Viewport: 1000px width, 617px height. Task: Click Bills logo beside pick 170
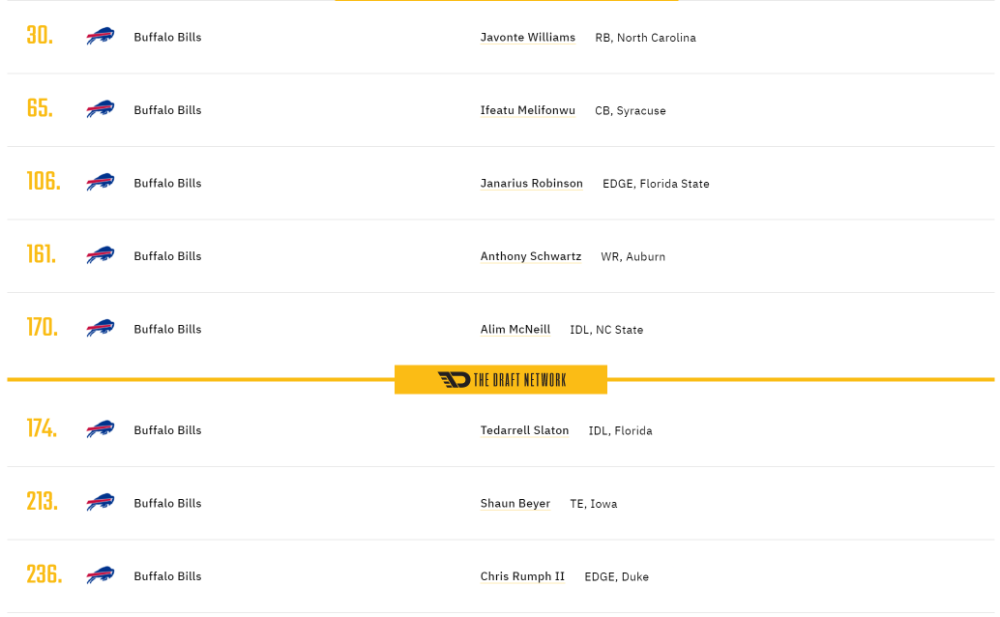click(100, 329)
